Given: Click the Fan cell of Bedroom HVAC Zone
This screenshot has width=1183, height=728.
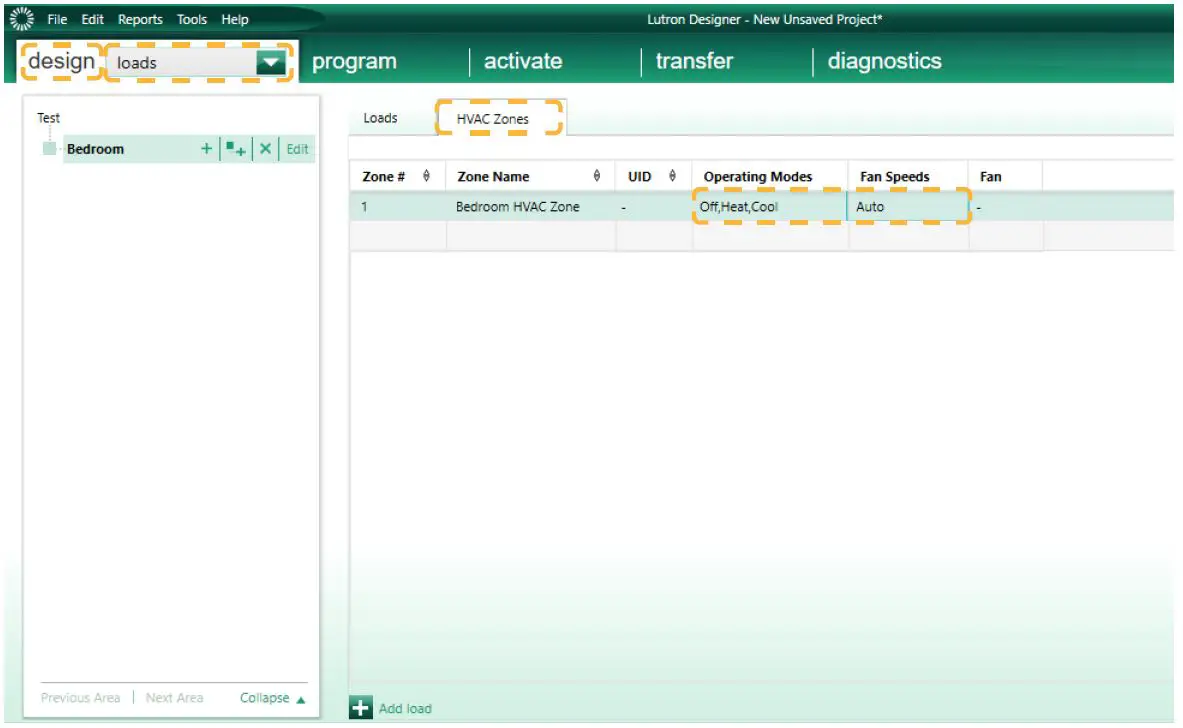Looking at the screenshot, I should [1006, 207].
